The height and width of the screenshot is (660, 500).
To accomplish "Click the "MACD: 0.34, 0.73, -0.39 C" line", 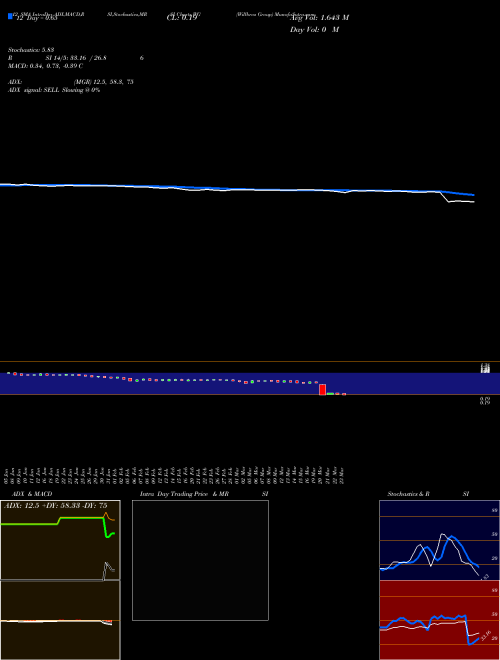I will pyautogui.click(x=45, y=66).
